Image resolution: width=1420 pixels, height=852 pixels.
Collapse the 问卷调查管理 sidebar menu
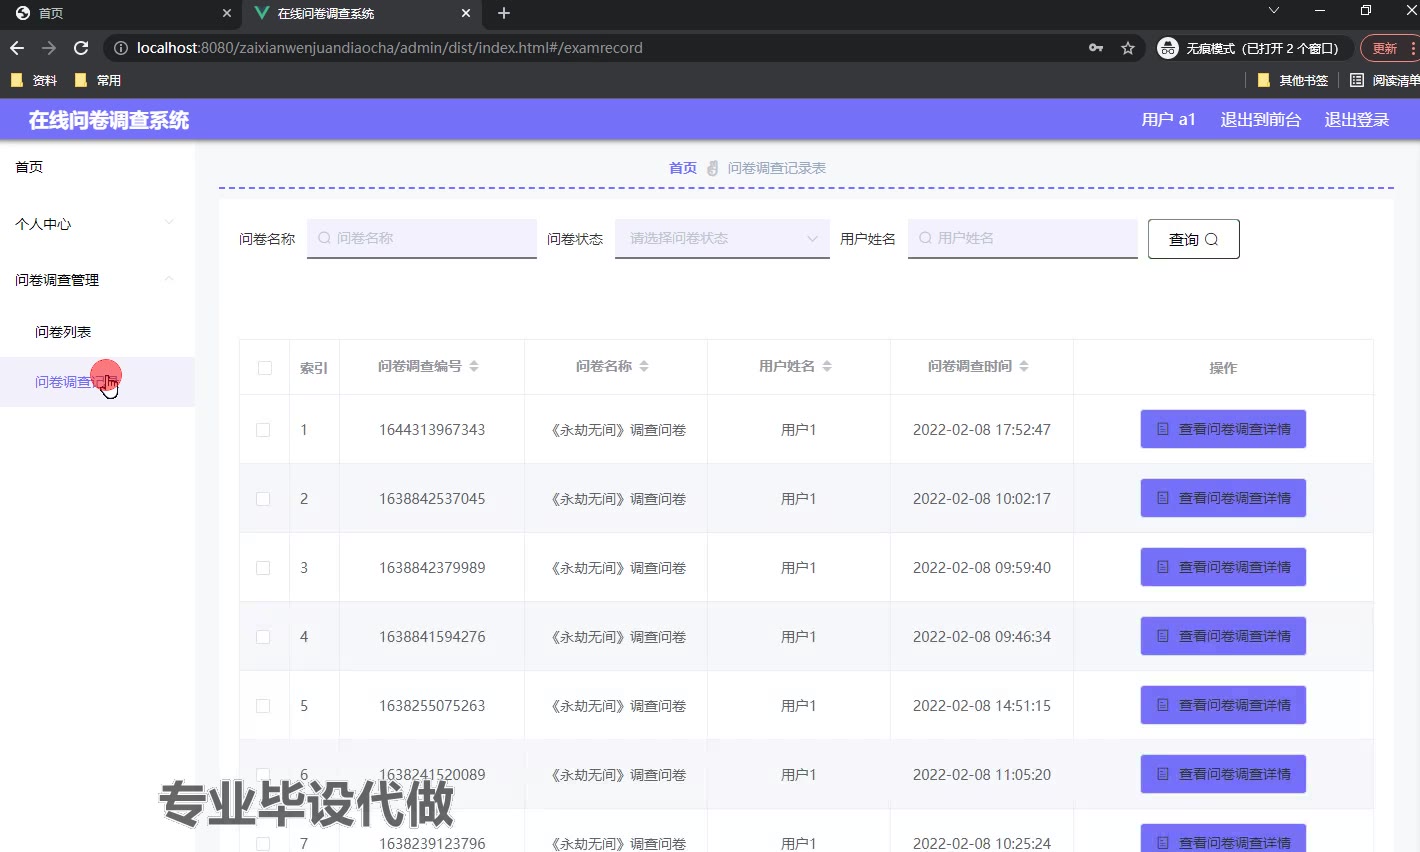coord(95,280)
